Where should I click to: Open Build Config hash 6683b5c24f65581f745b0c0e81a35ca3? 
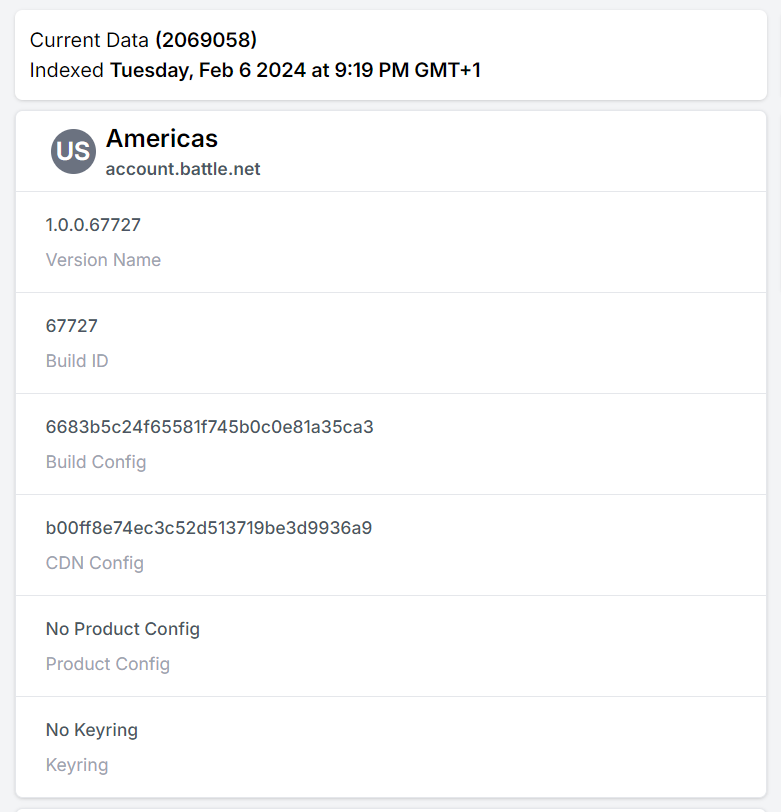(x=209, y=427)
